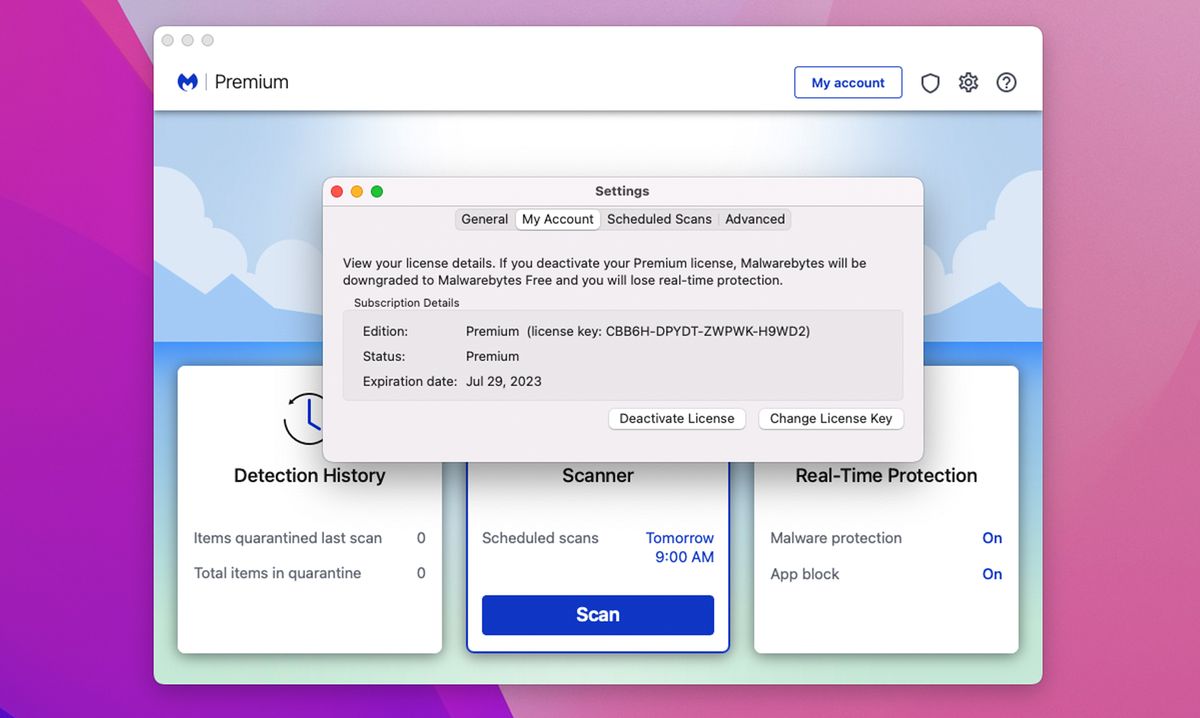This screenshot has height=718, width=1200.
Task: Open the help question mark icon
Action: click(x=1006, y=82)
